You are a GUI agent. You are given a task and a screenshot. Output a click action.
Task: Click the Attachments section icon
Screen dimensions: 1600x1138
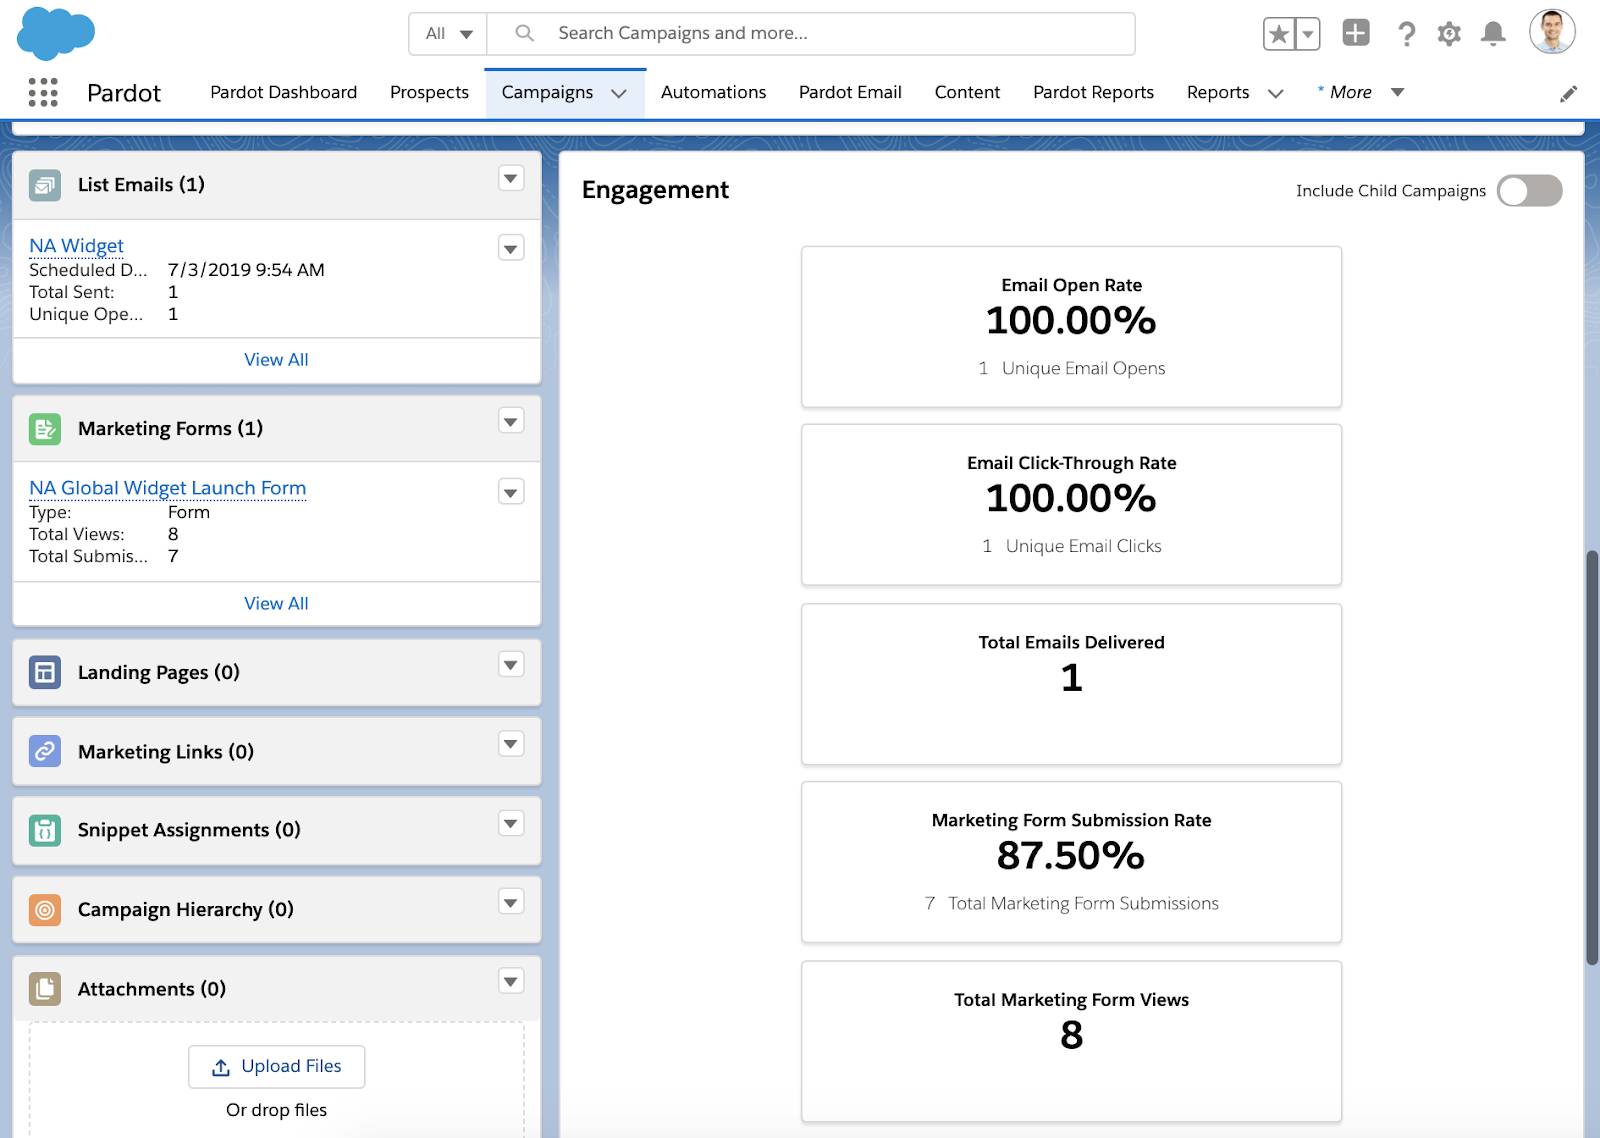(x=45, y=989)
